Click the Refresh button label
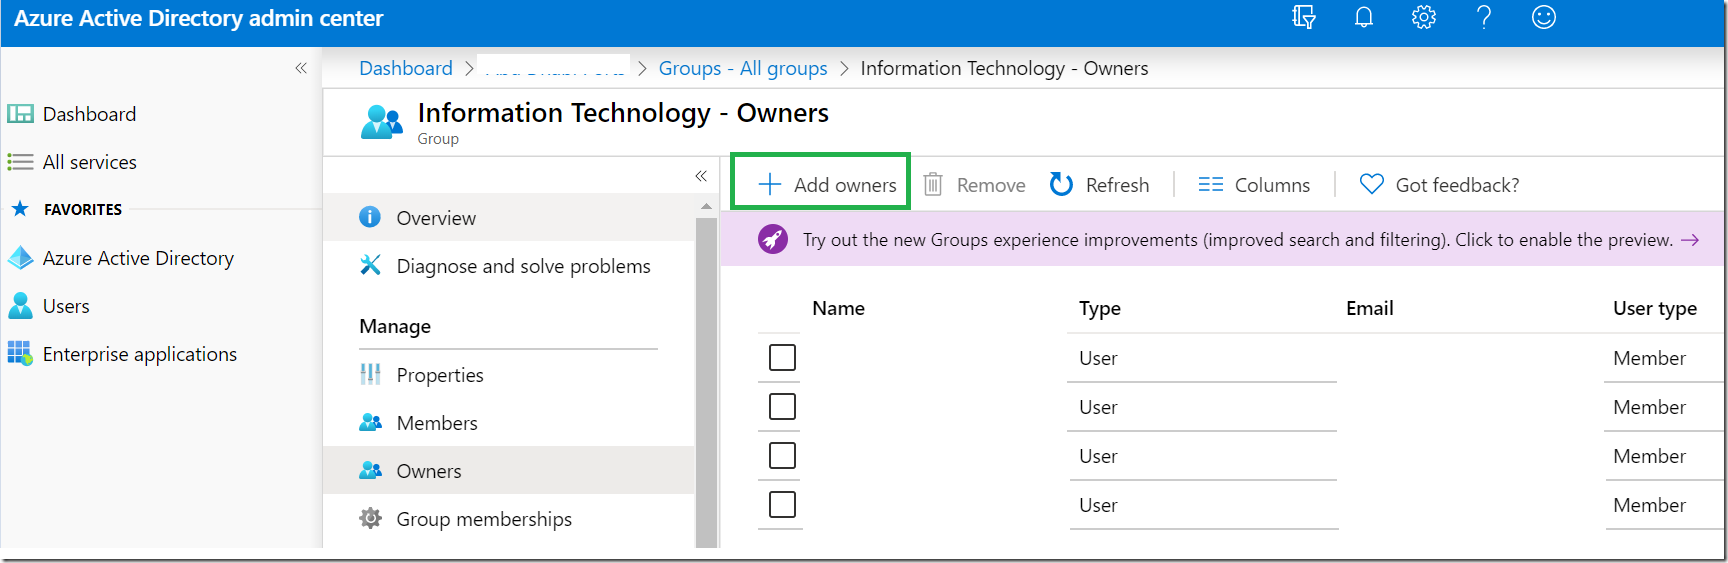Viewport: 1728px width, 563px height. point(1117,185)
